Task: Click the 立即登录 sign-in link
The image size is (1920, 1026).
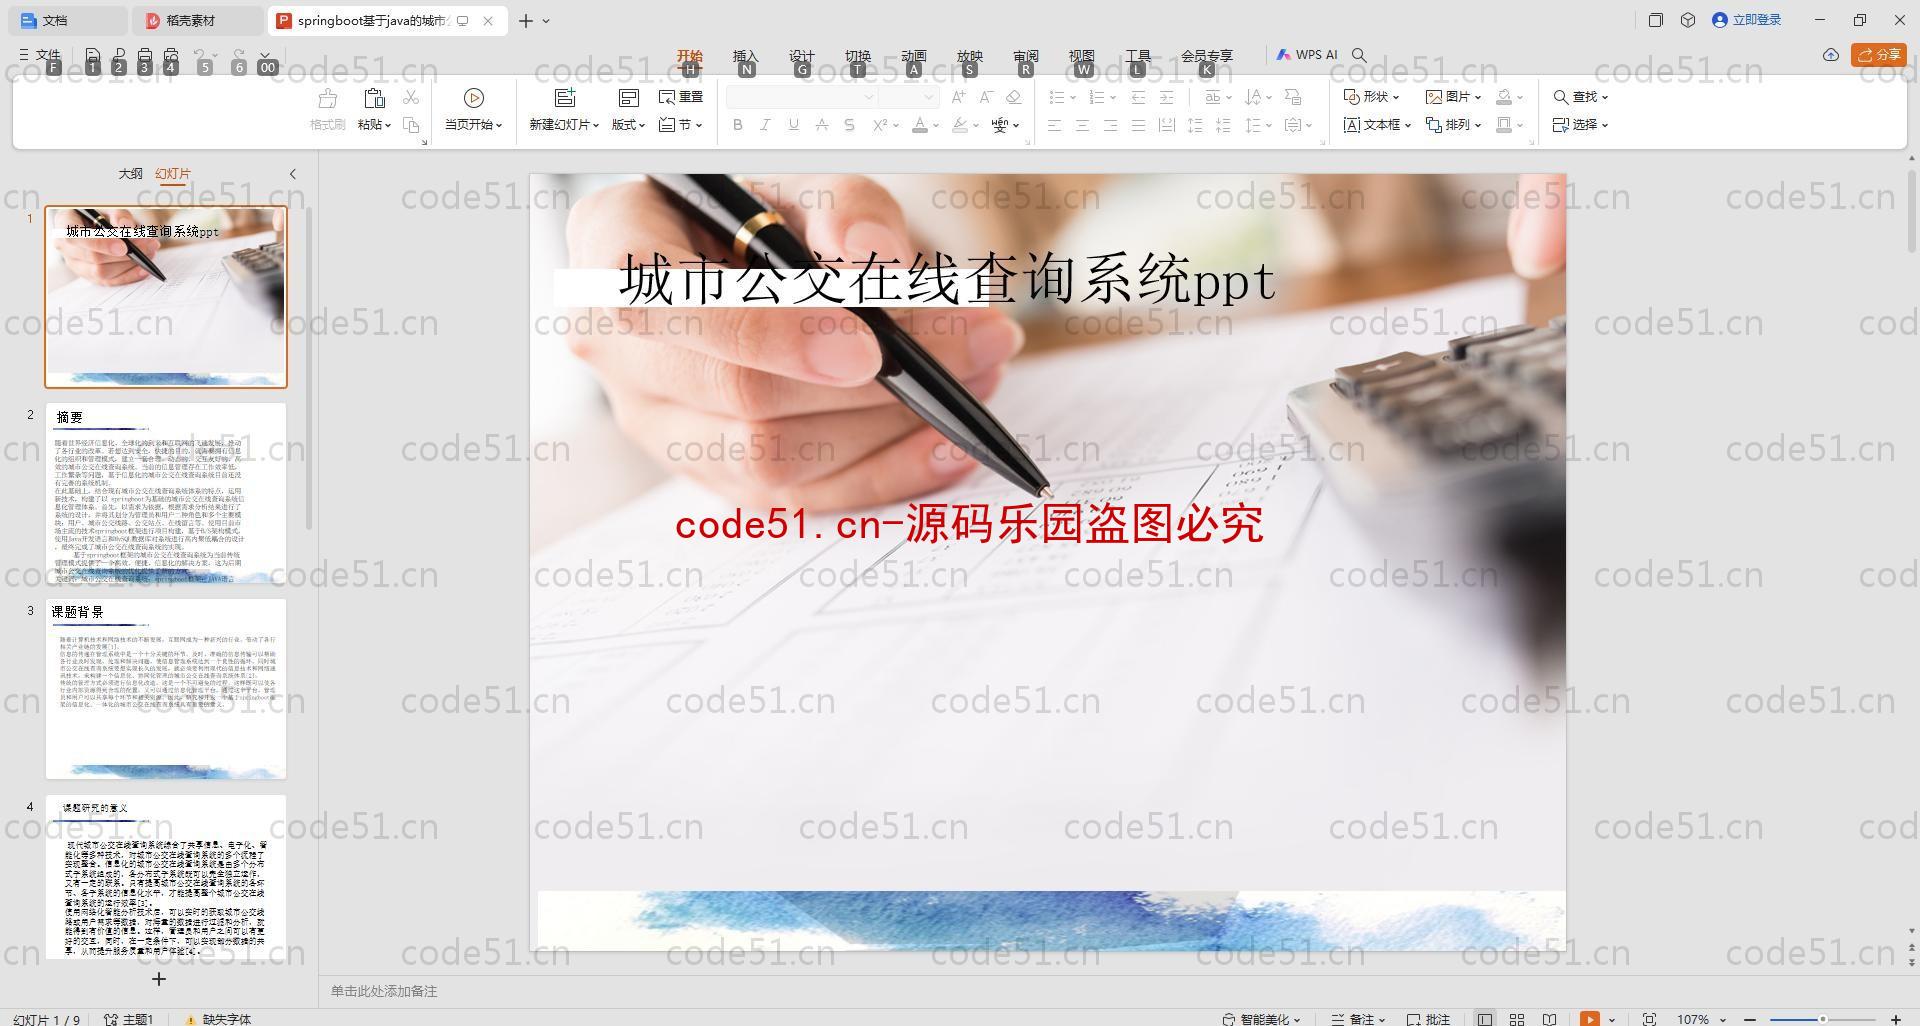Action: point(1747,20)
